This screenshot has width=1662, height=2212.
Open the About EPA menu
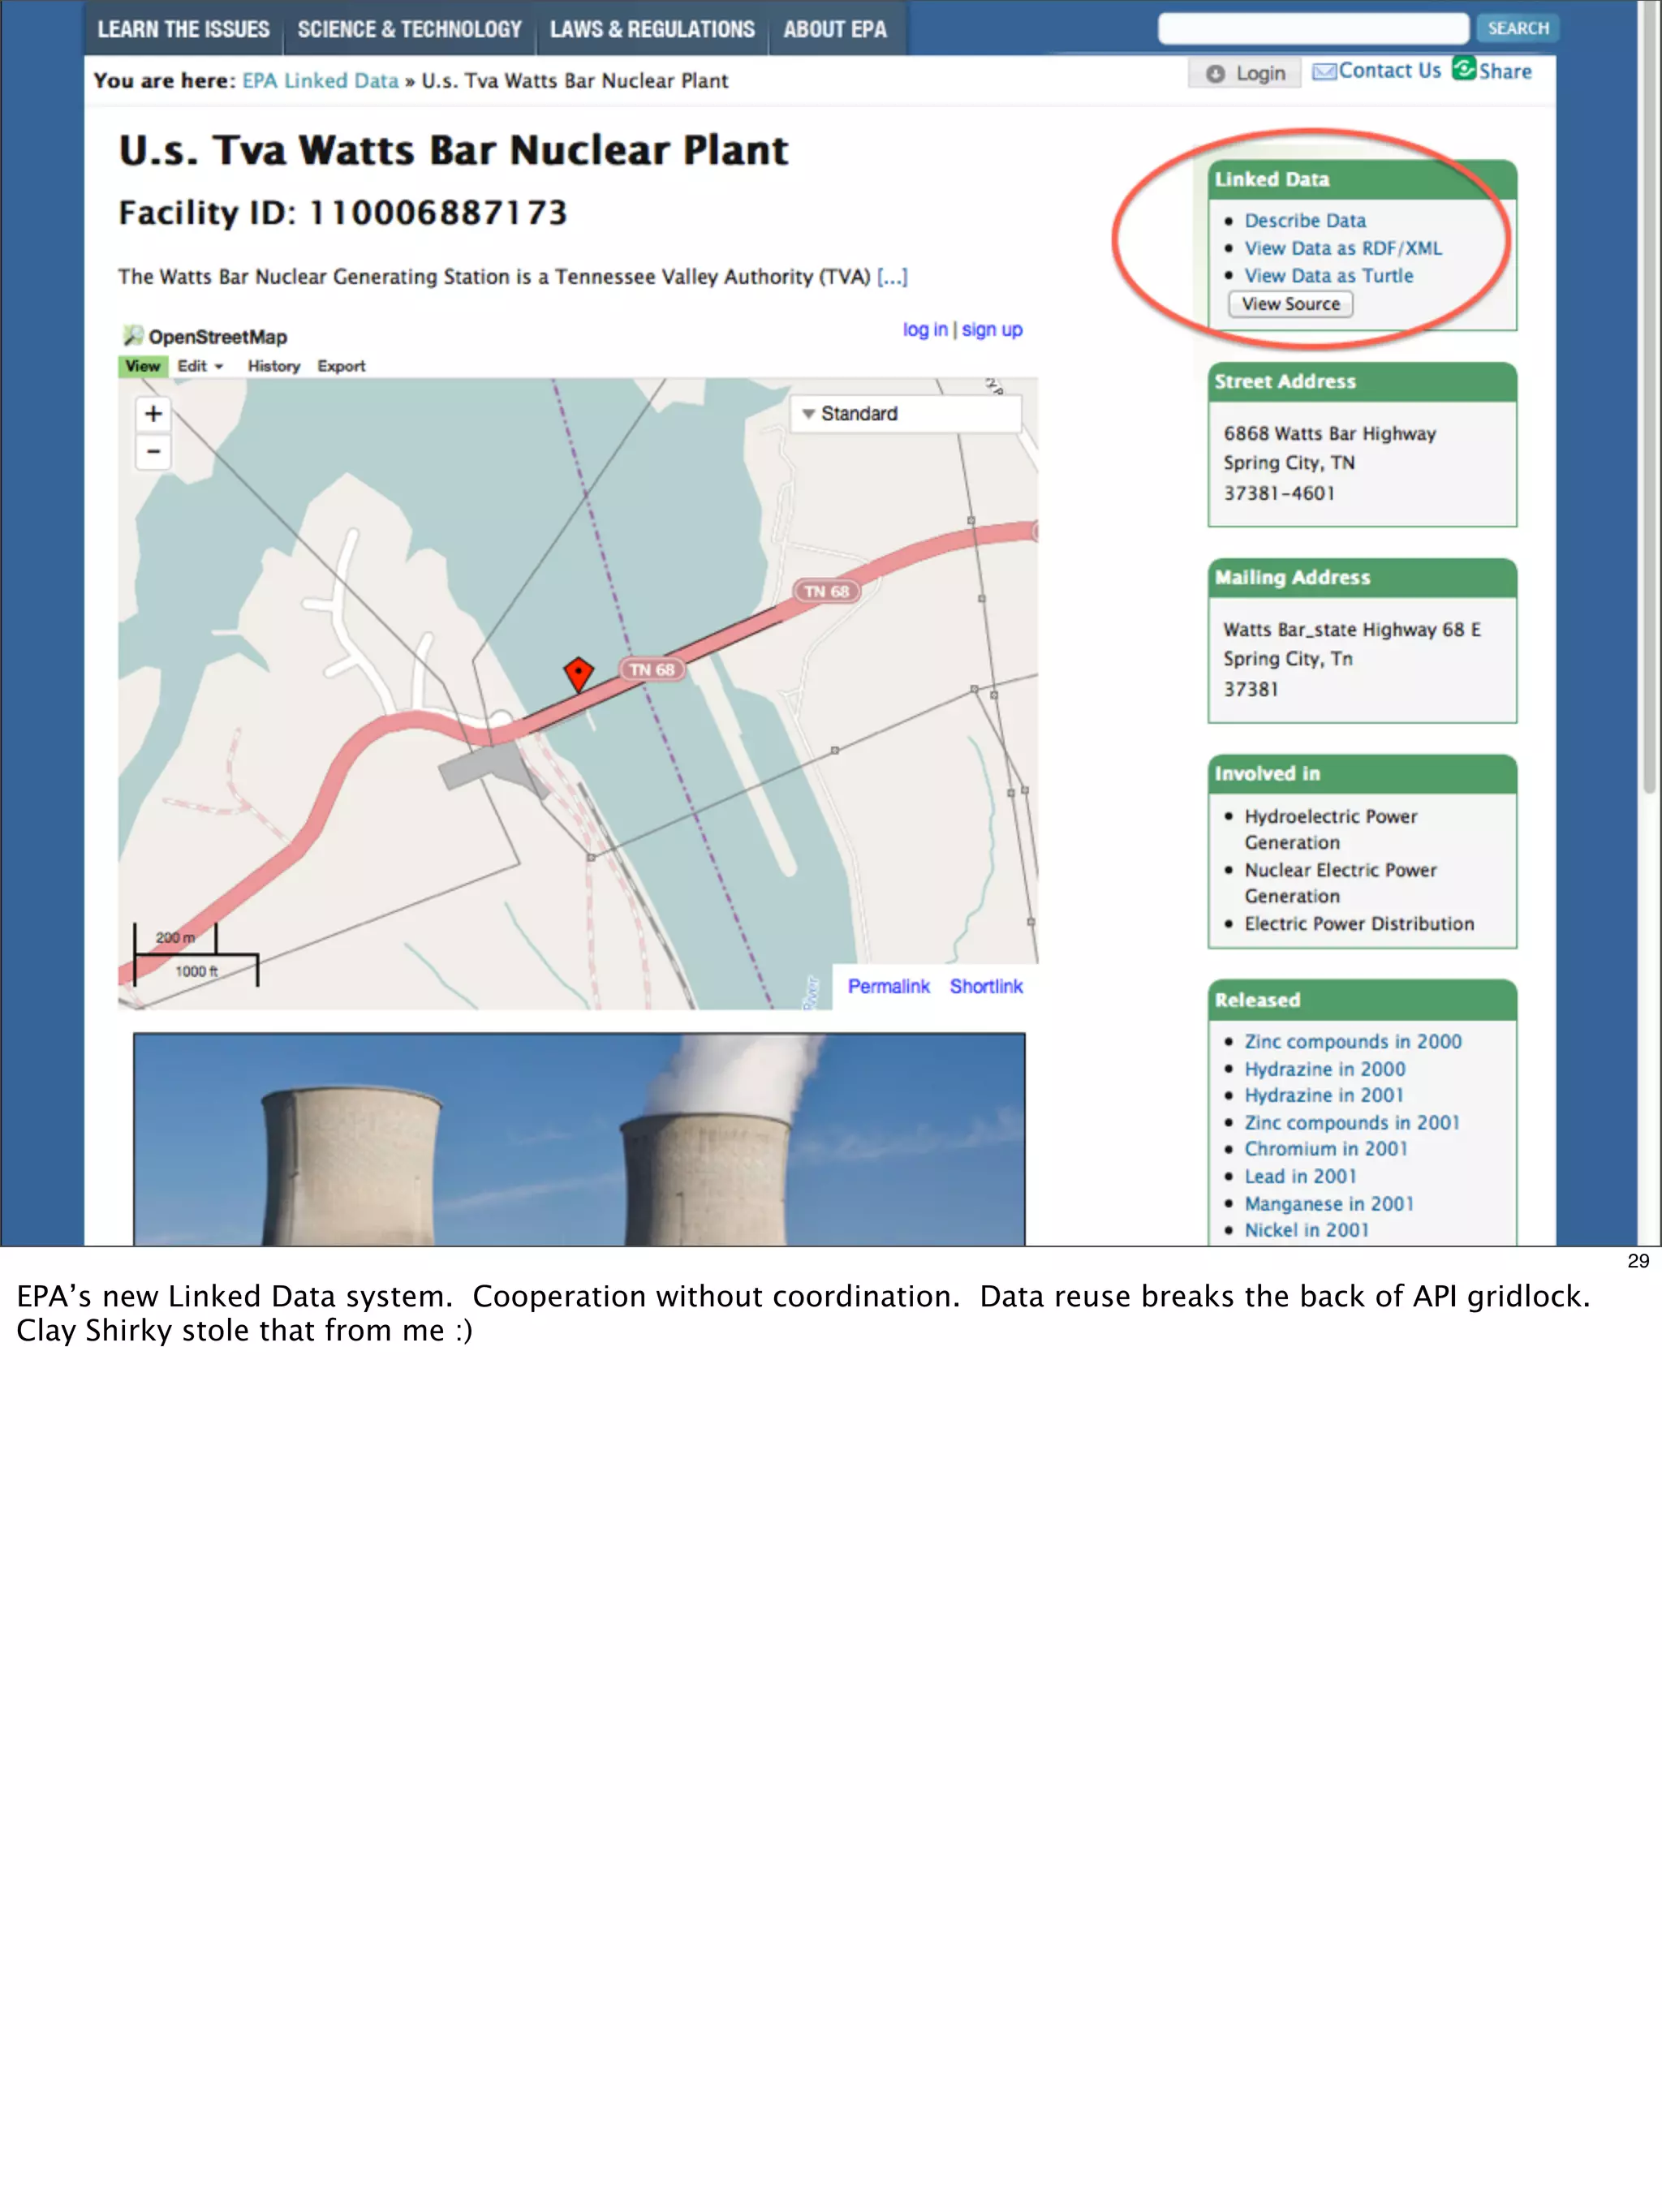(x=835, y=29)
